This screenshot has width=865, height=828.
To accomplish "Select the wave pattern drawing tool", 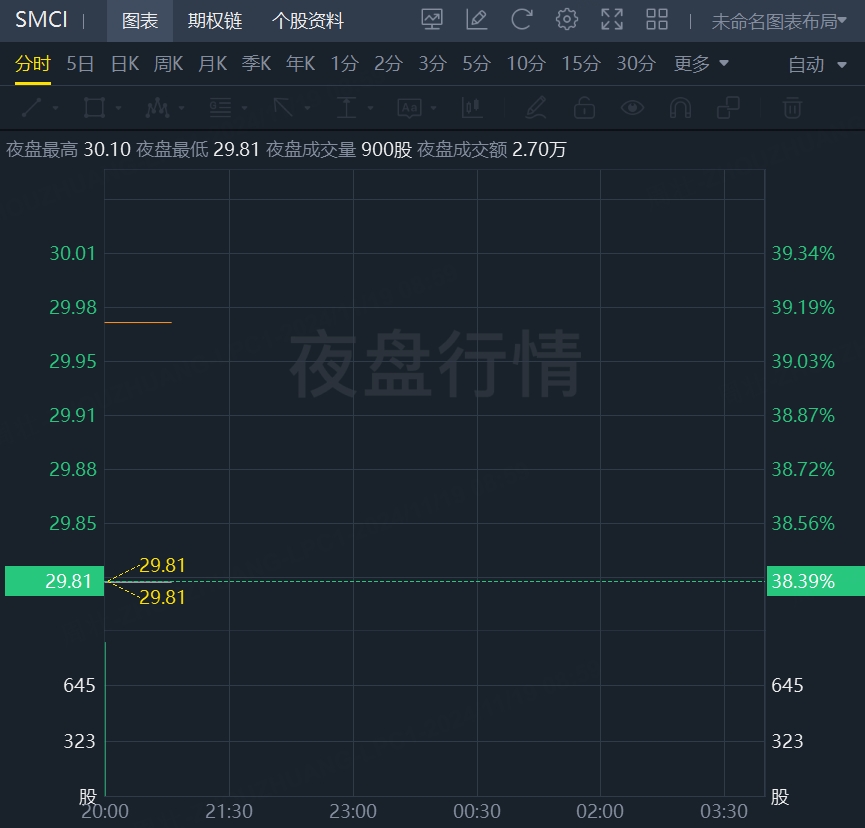I will (157, 108).
